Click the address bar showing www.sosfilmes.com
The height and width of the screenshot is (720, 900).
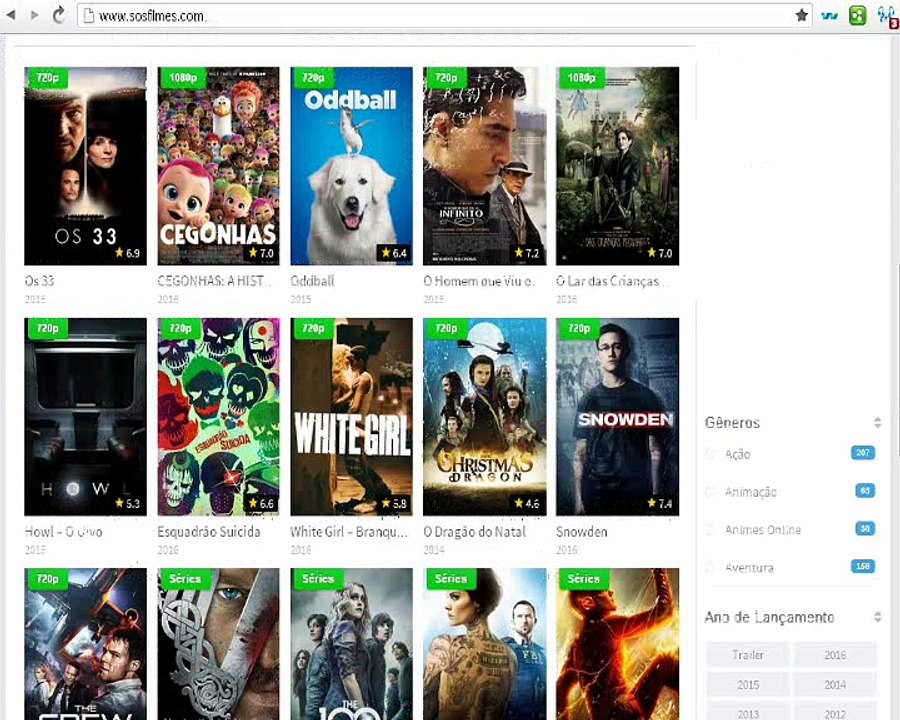click(444, 16)
